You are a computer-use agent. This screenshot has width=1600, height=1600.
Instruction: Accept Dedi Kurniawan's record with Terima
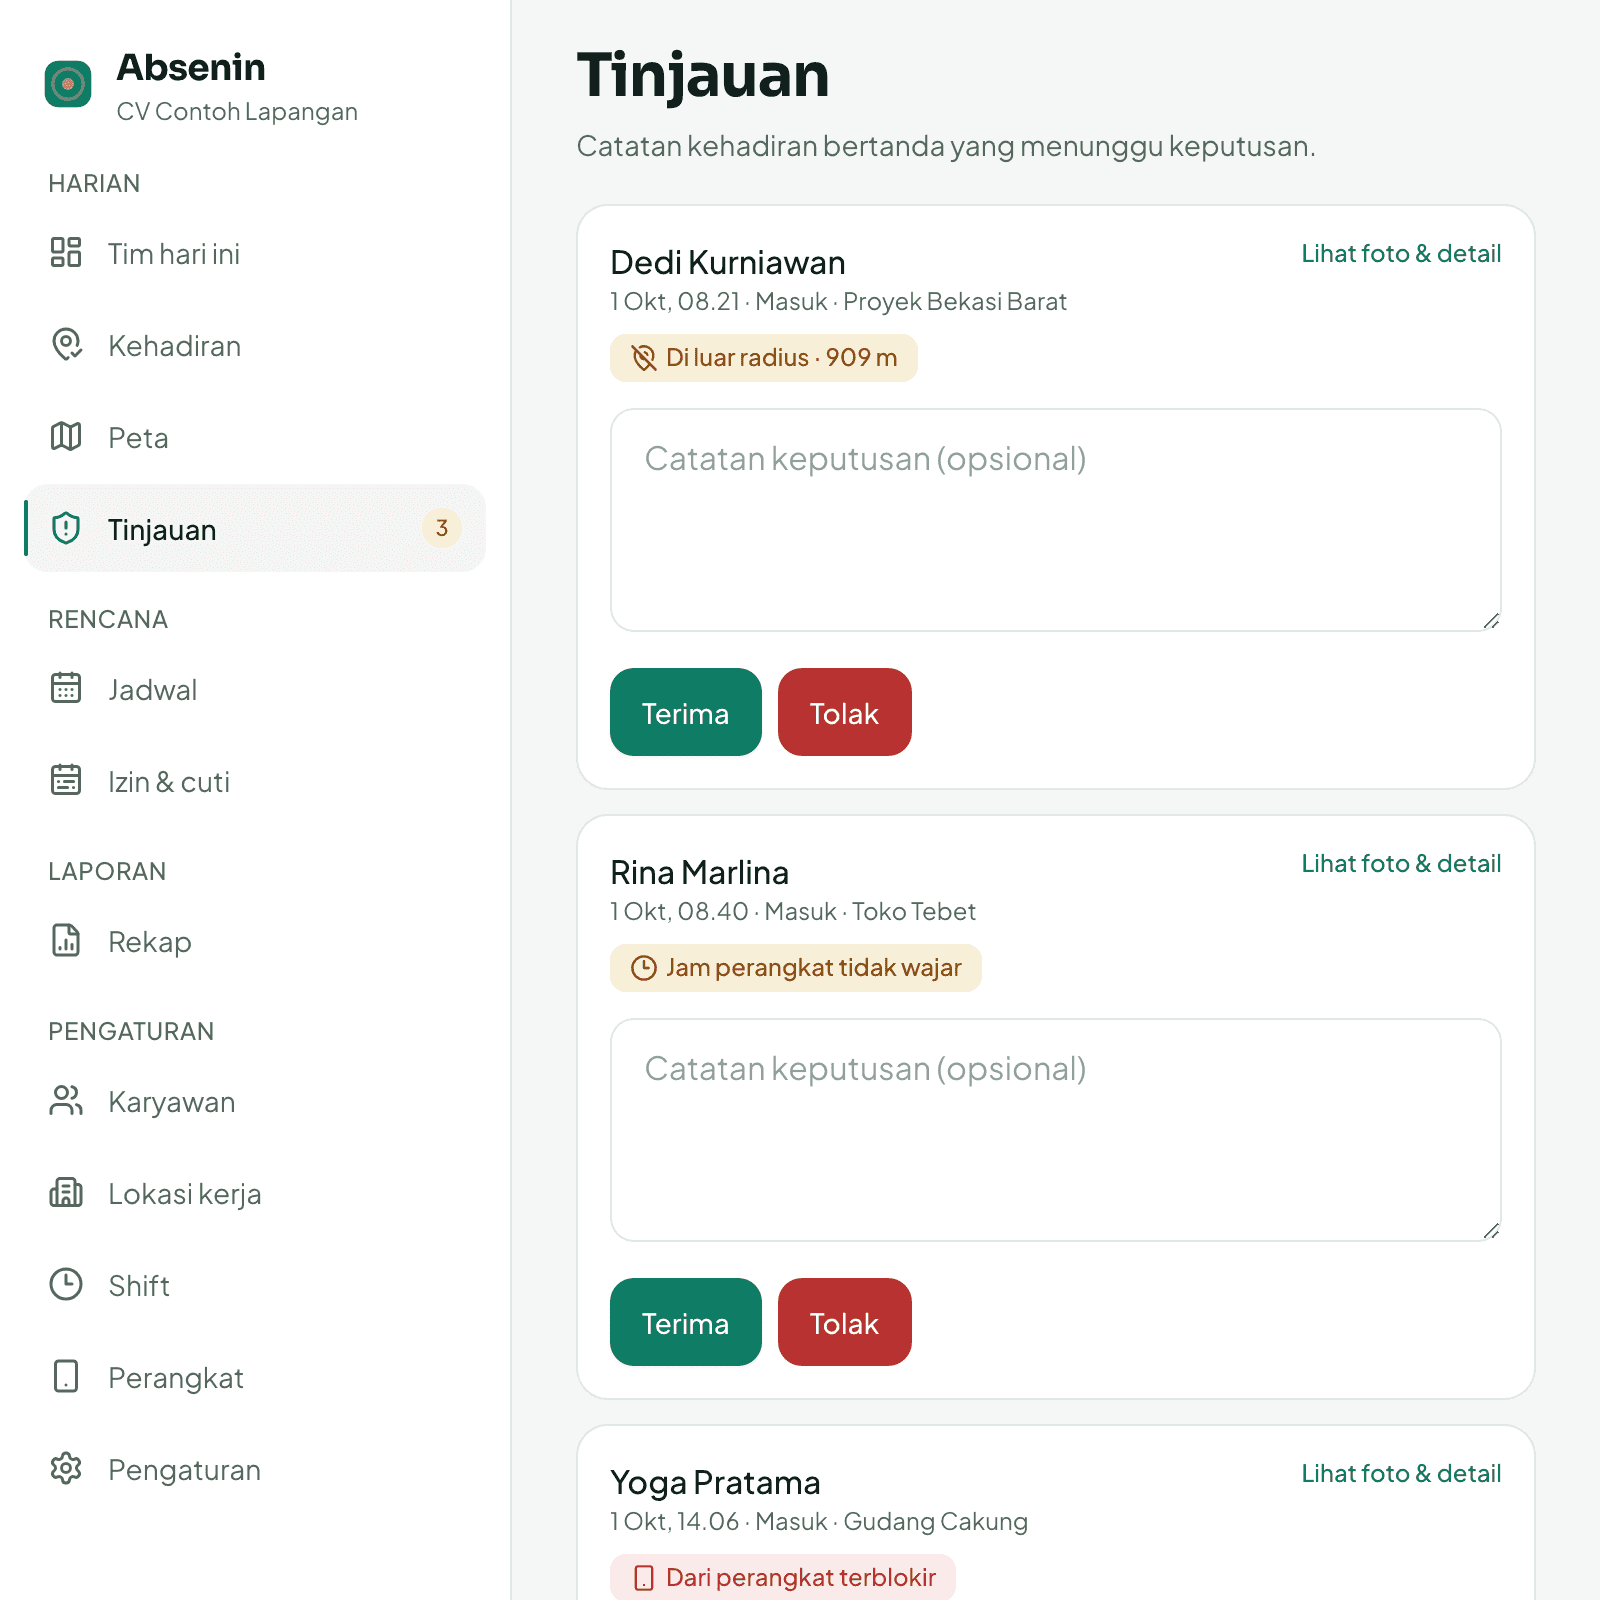(x=686, y=712)
